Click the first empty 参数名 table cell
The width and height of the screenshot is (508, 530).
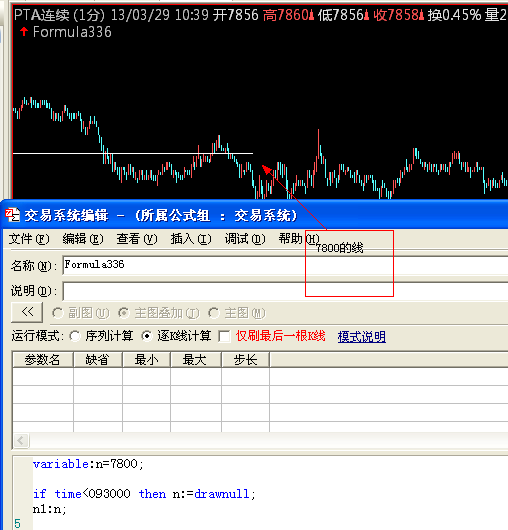tap(43, 376)
